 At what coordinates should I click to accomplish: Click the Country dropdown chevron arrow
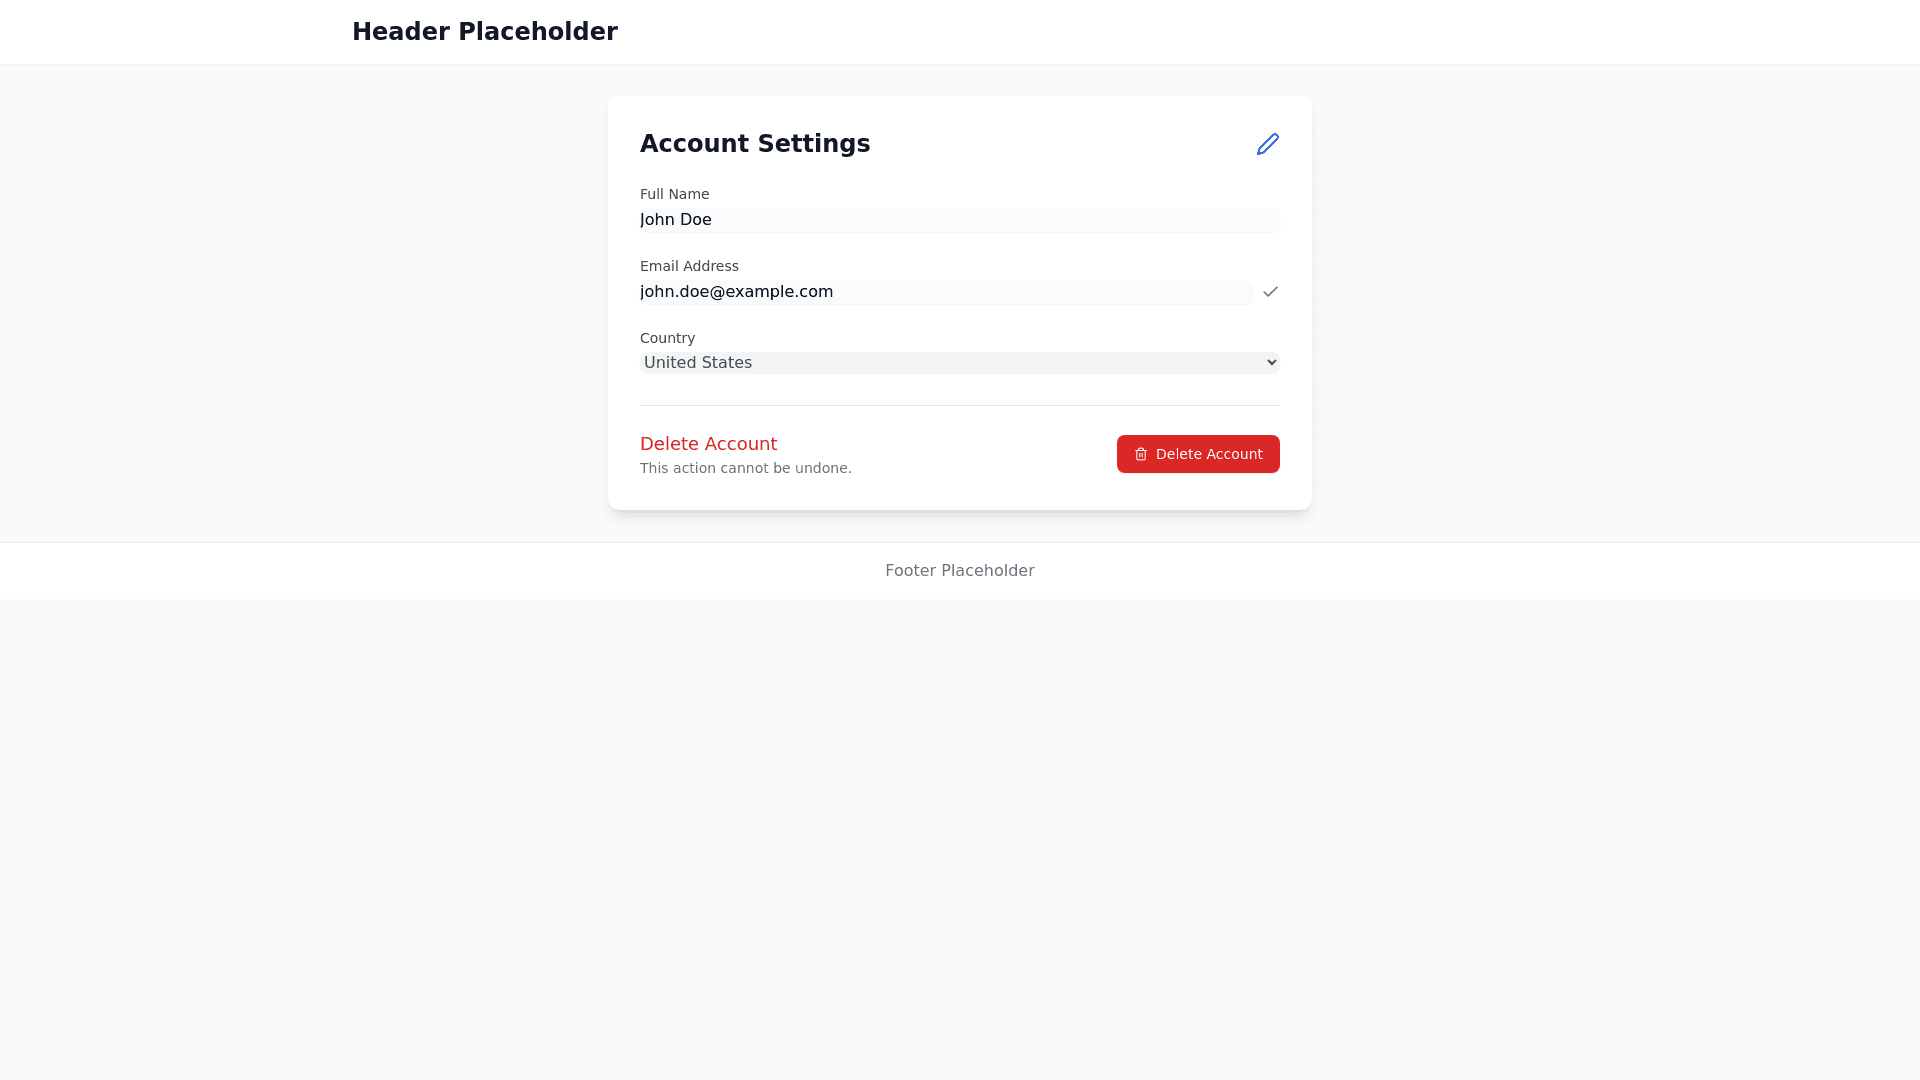click(1271, 363)
